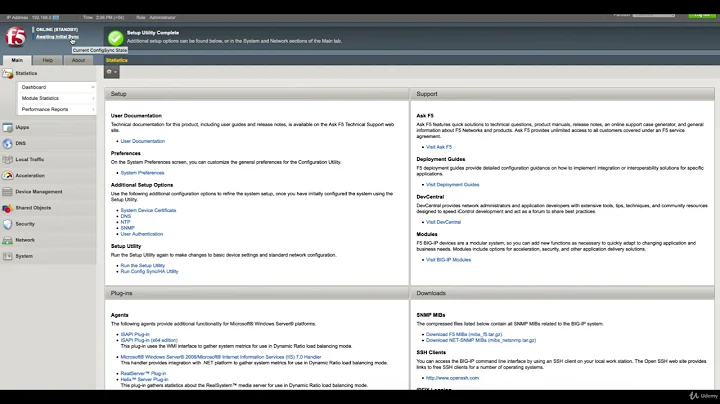720x404 pixels.
Task: Switch to the Help tab
Action: coord(48,60)
